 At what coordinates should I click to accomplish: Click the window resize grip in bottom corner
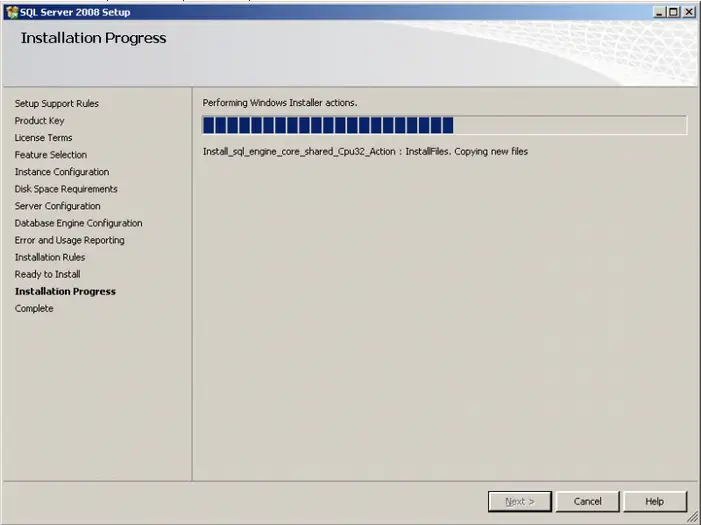pyautogui.click(x=693, y=517)
